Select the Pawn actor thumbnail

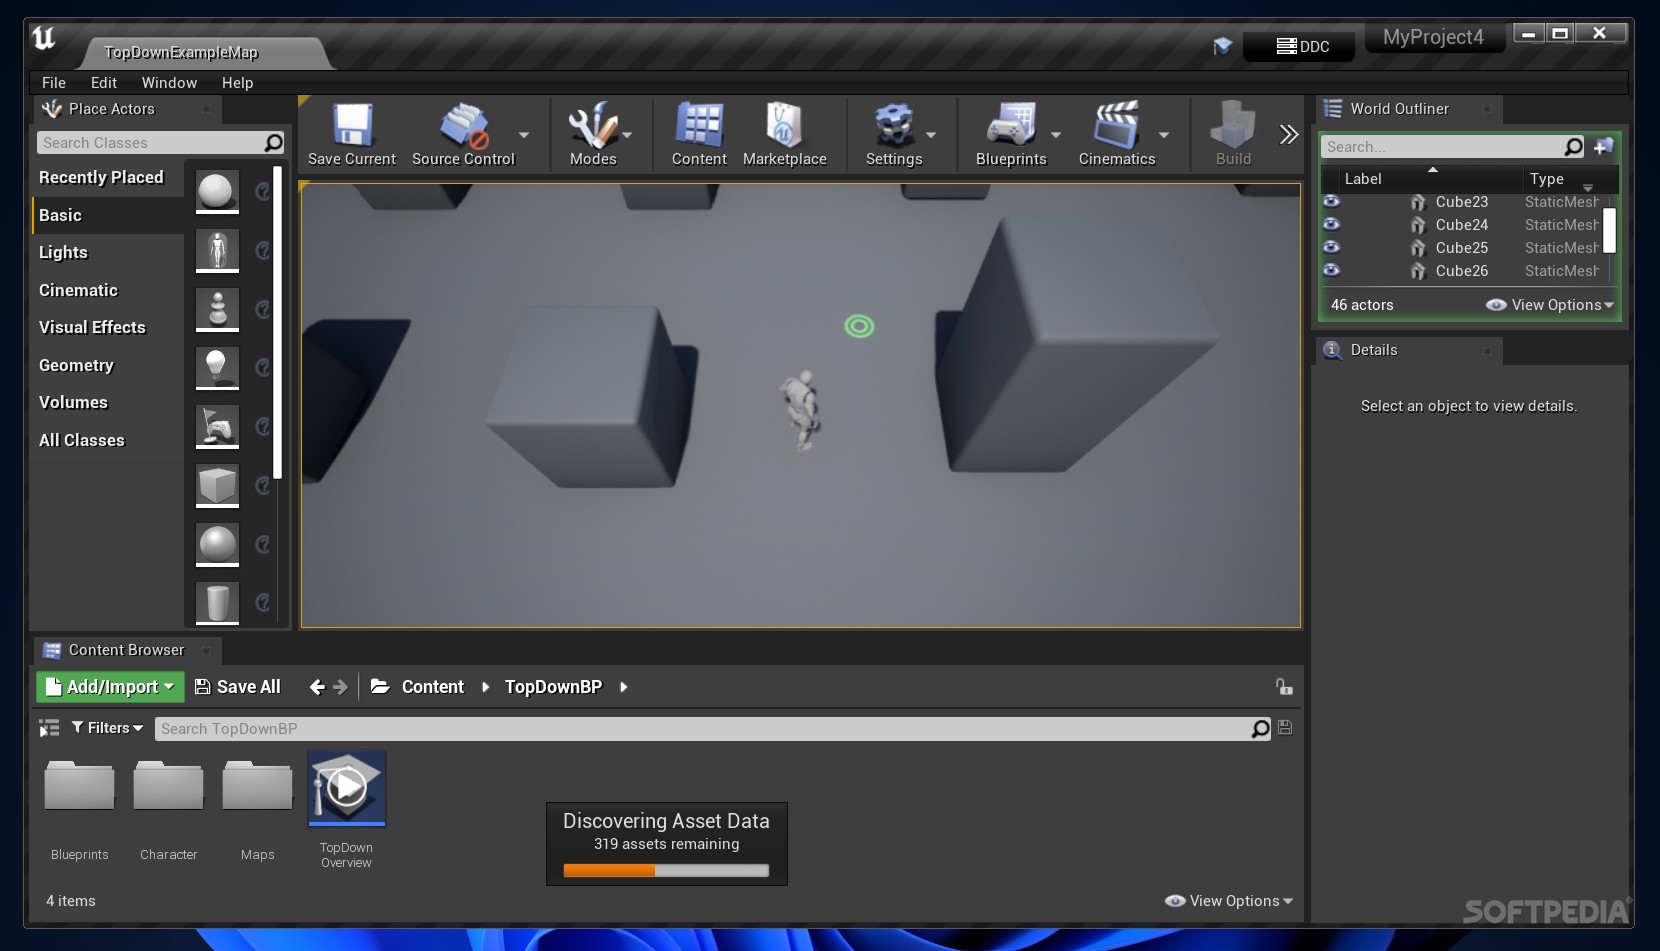(x=217, y=309)
